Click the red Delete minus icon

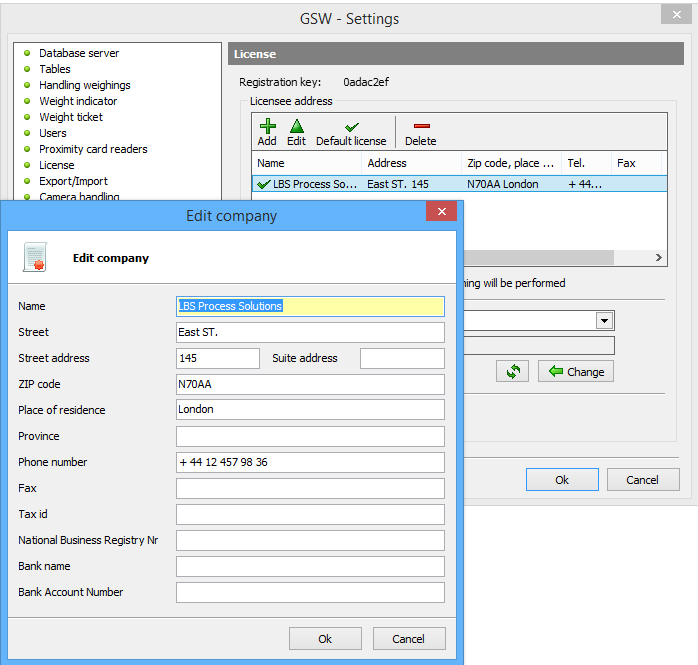click(x=421, y=126)
